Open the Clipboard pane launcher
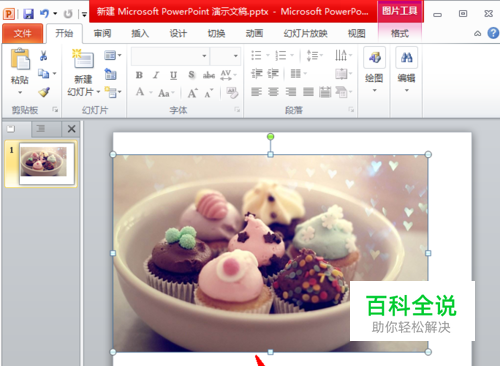The height and width of the screenshot is (366, 500). tap(55, 109)
